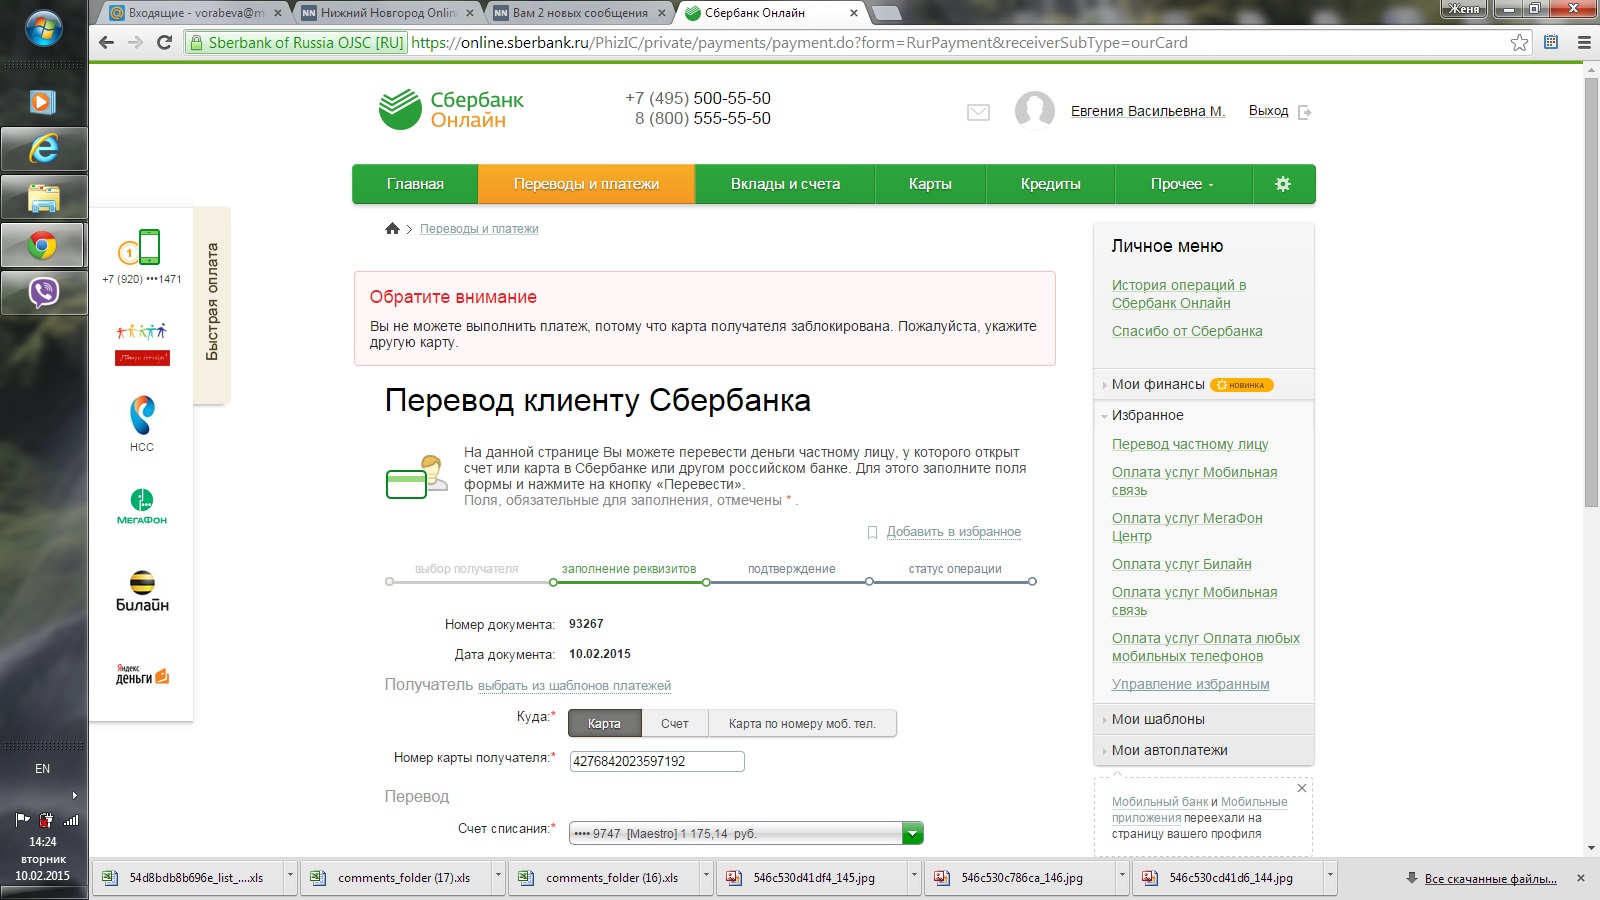Open the messages envelope icon
Image resolution: width=1600 pixels, height=900 pixels.
pyautogui.click(x=978, y=113)
